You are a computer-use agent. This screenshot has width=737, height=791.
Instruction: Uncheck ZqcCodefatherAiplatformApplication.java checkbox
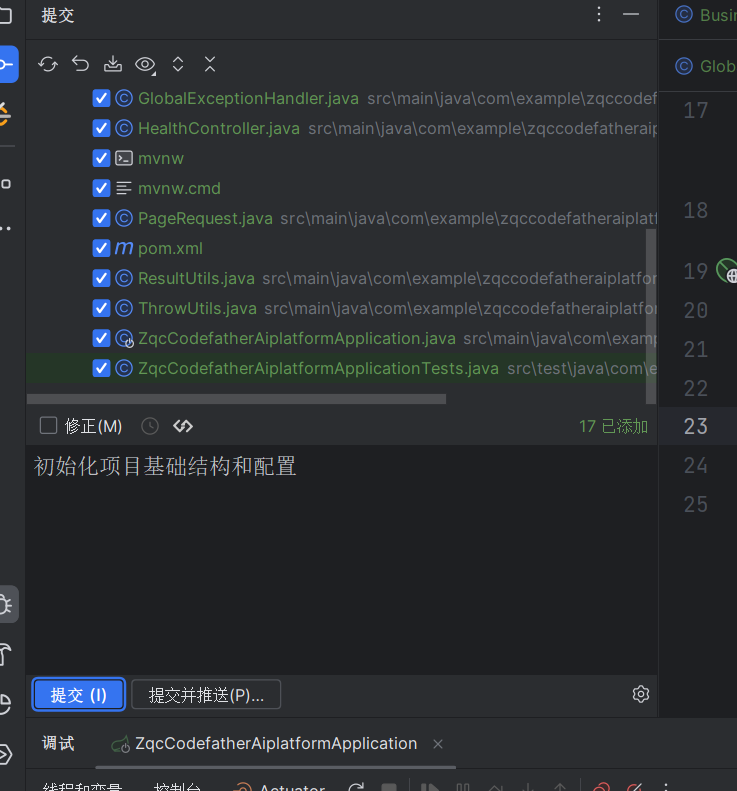tap(101, 338)
